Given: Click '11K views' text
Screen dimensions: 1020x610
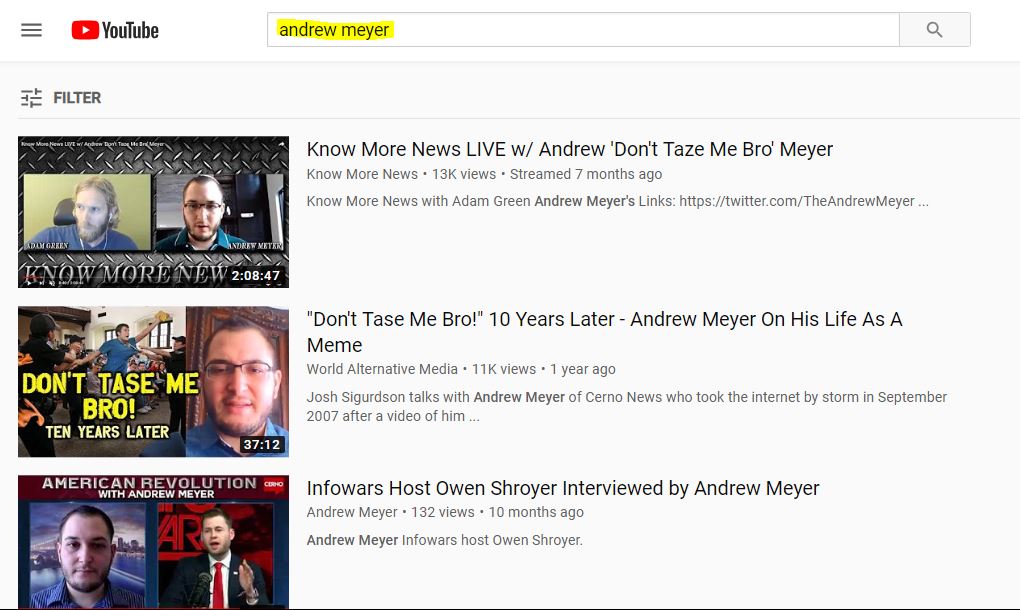Looking at the screenshot, I should 504,369.
